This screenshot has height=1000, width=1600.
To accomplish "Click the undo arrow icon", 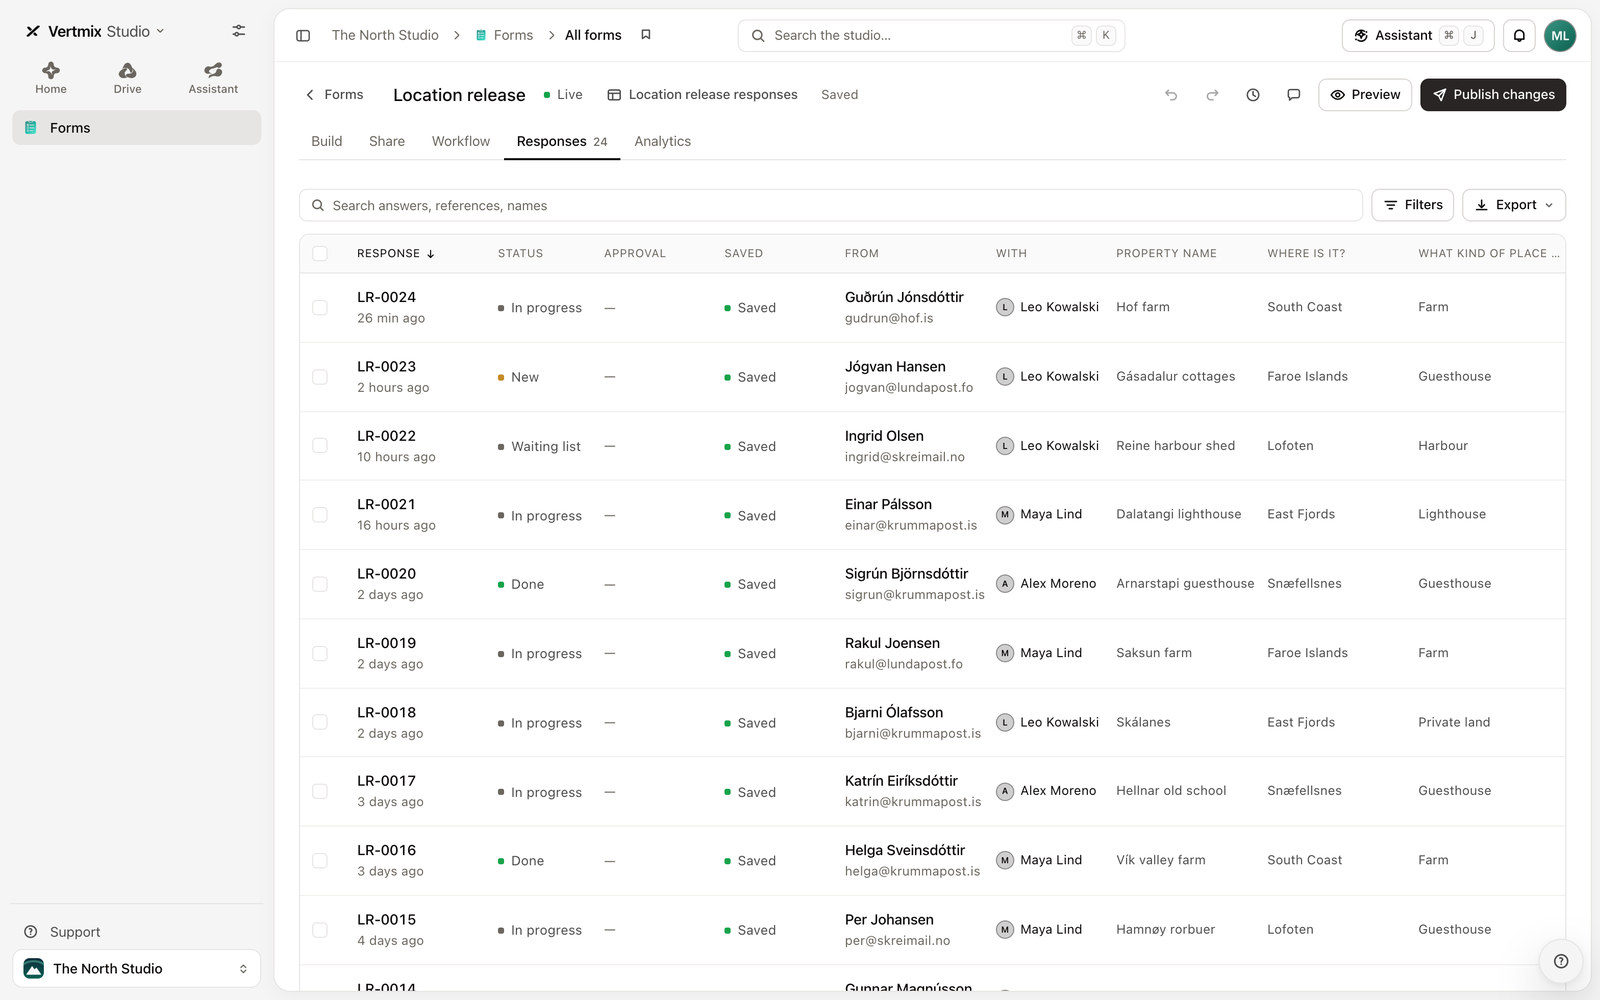I will tap(1171, 95).
